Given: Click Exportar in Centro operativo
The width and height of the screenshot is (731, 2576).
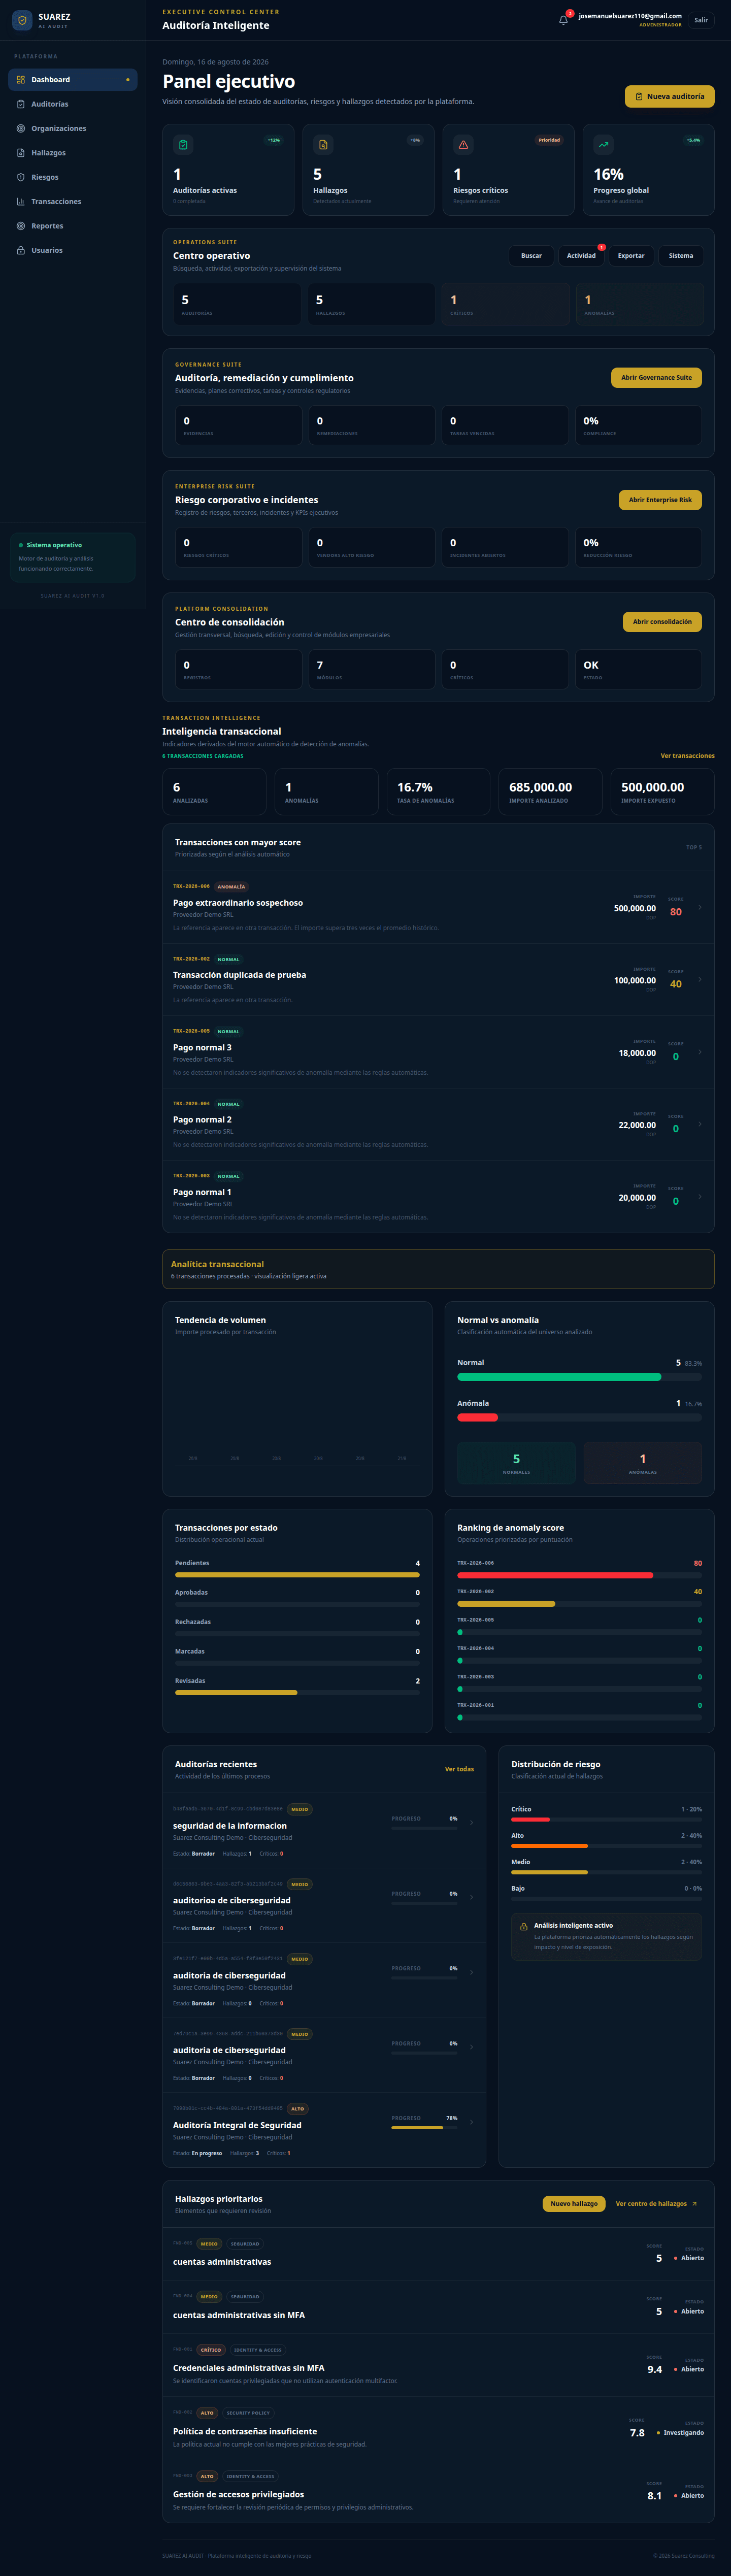Looking at the screenshot, I should 631,256.
